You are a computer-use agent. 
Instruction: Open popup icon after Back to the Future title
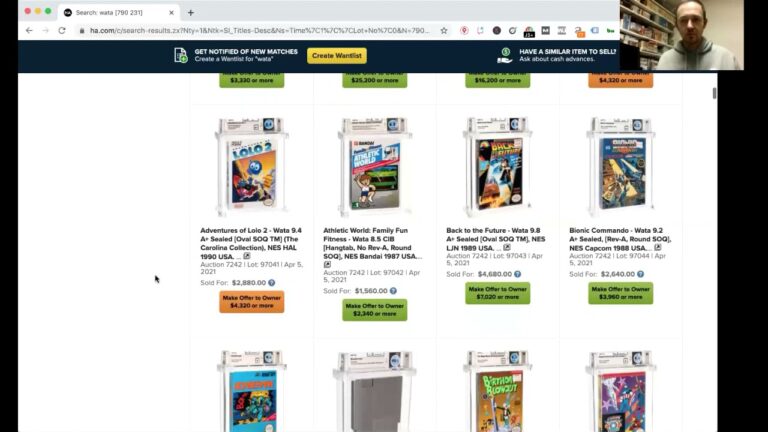pyautogui.click(x=507, y=248)
